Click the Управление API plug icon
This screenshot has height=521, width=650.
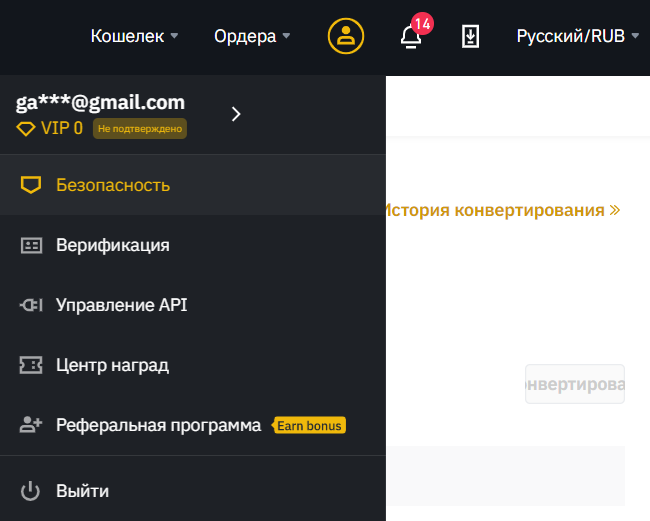31,305
